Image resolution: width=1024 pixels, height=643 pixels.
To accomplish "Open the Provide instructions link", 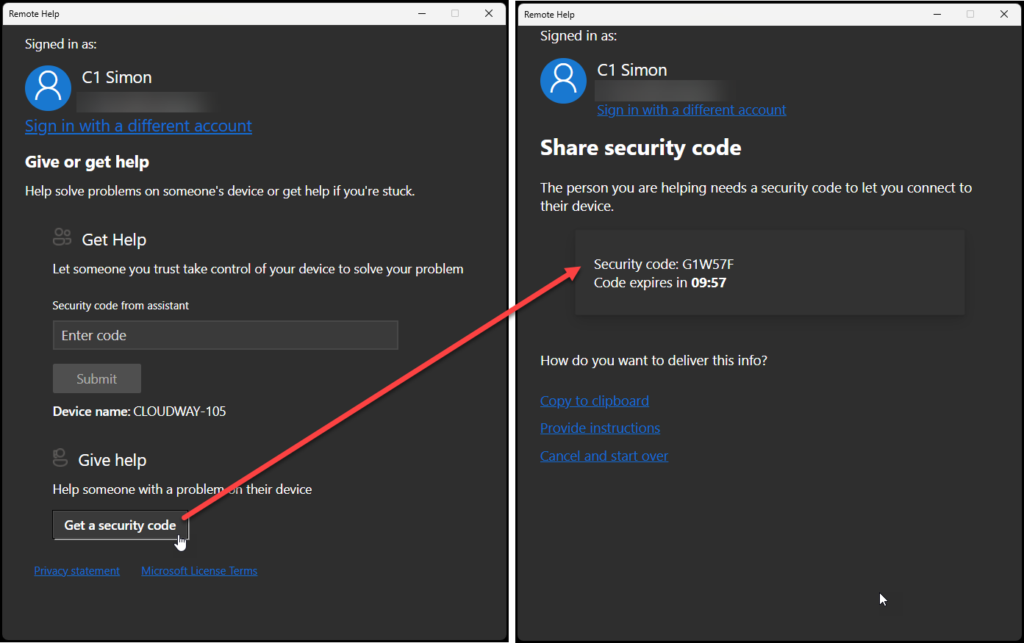I will (x=600, y=428).
